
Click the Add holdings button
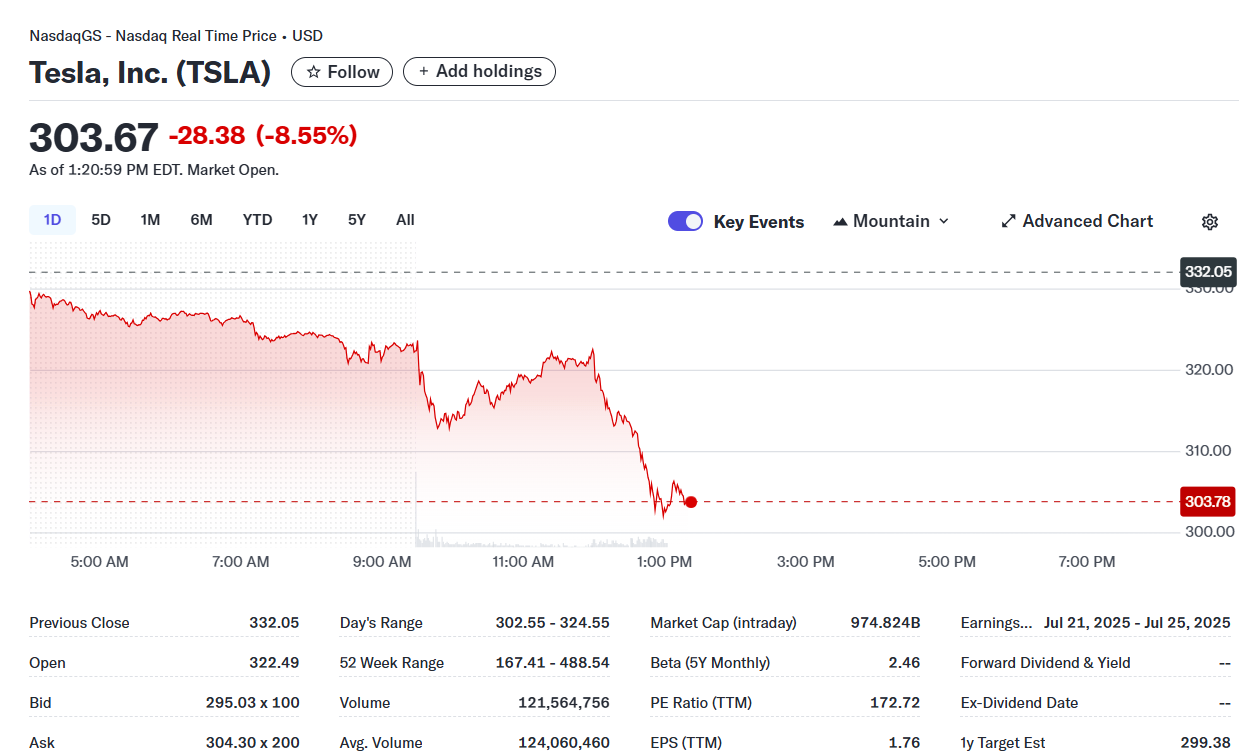point(479,72)
